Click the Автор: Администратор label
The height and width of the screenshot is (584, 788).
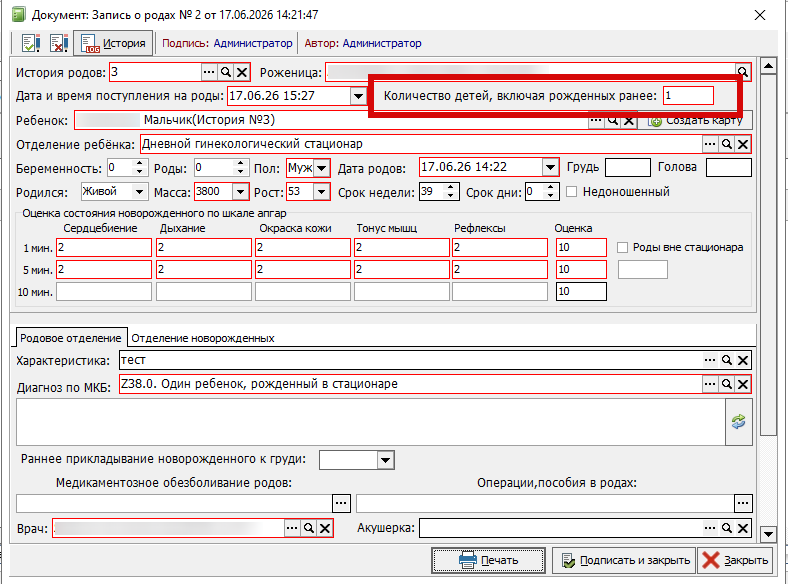point(363,43)
